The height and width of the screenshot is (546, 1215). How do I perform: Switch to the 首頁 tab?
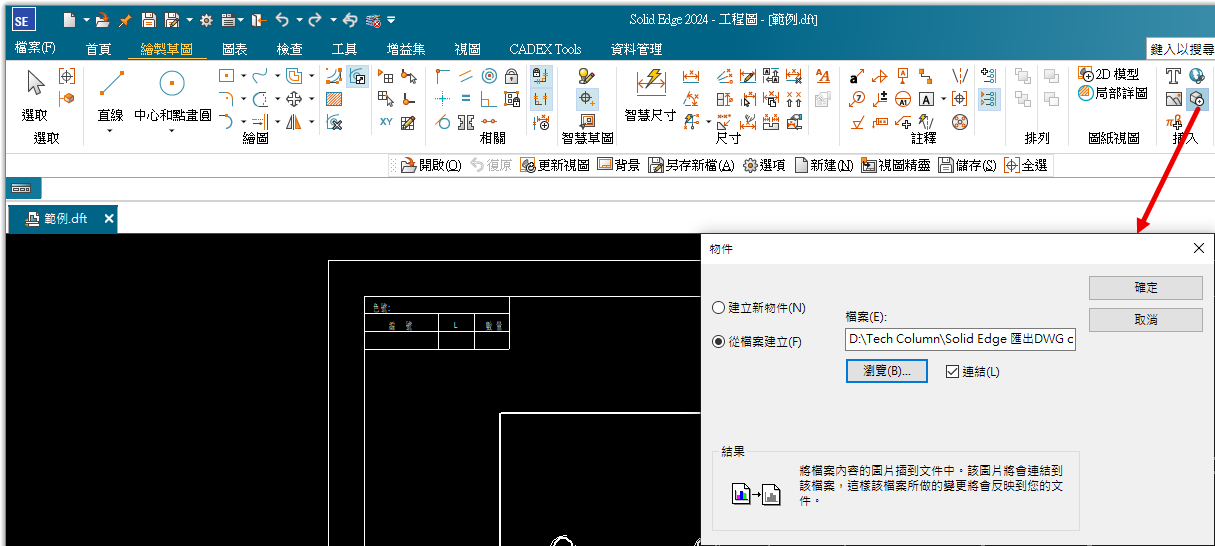(x=99, y=48)
